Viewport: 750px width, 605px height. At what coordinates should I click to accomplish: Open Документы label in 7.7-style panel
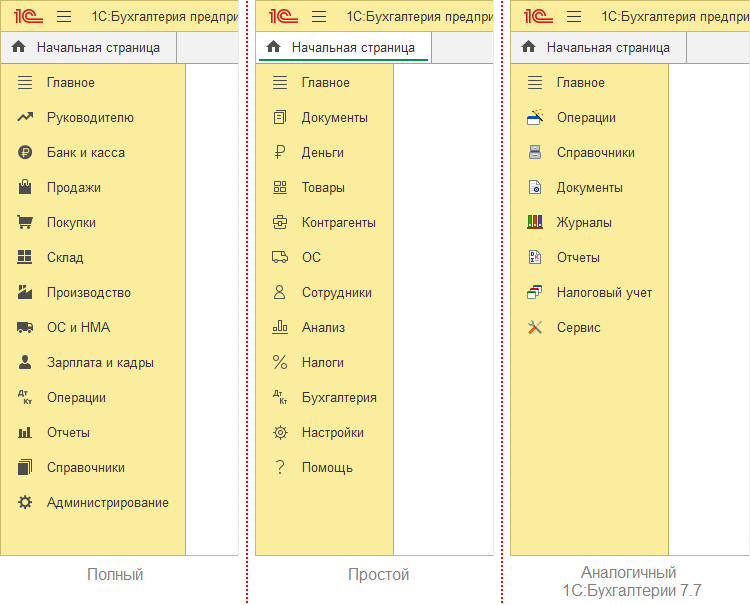(589, 187)
